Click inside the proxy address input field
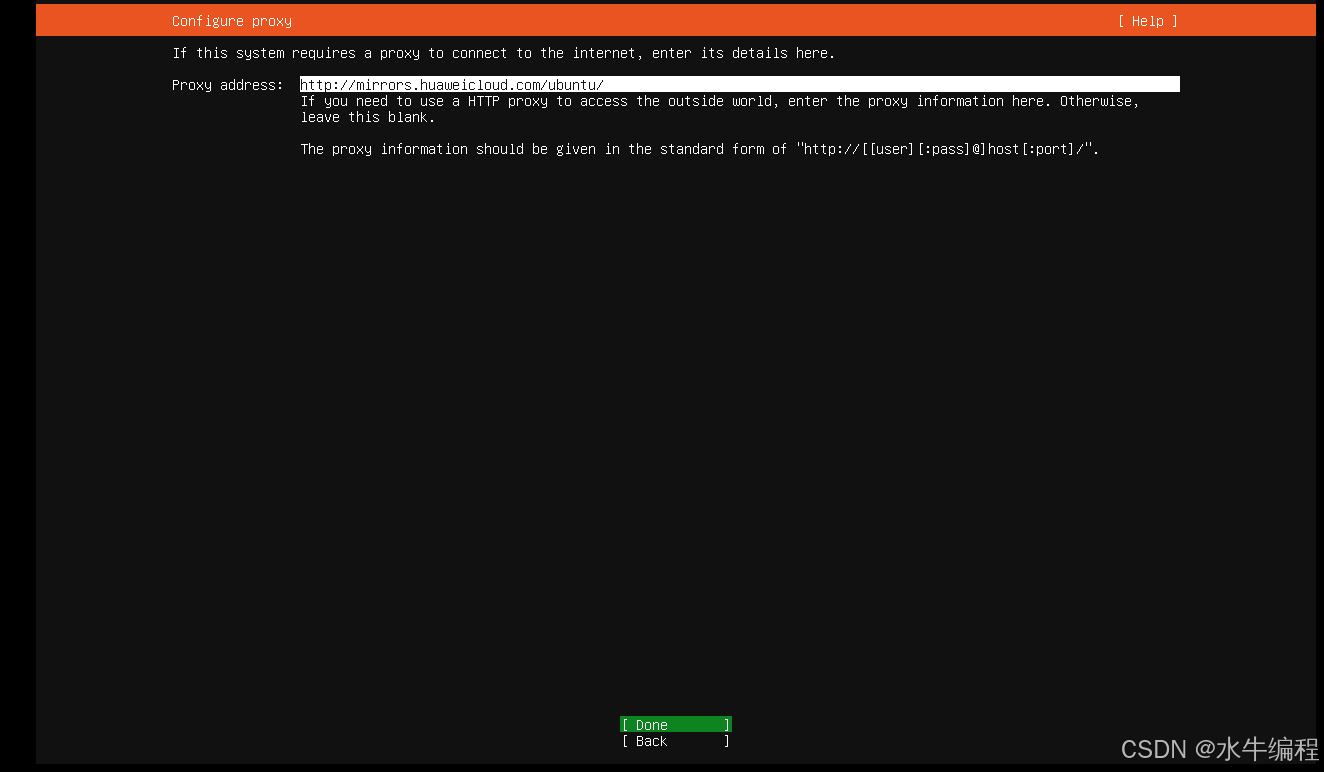 [x=700, y=84]
